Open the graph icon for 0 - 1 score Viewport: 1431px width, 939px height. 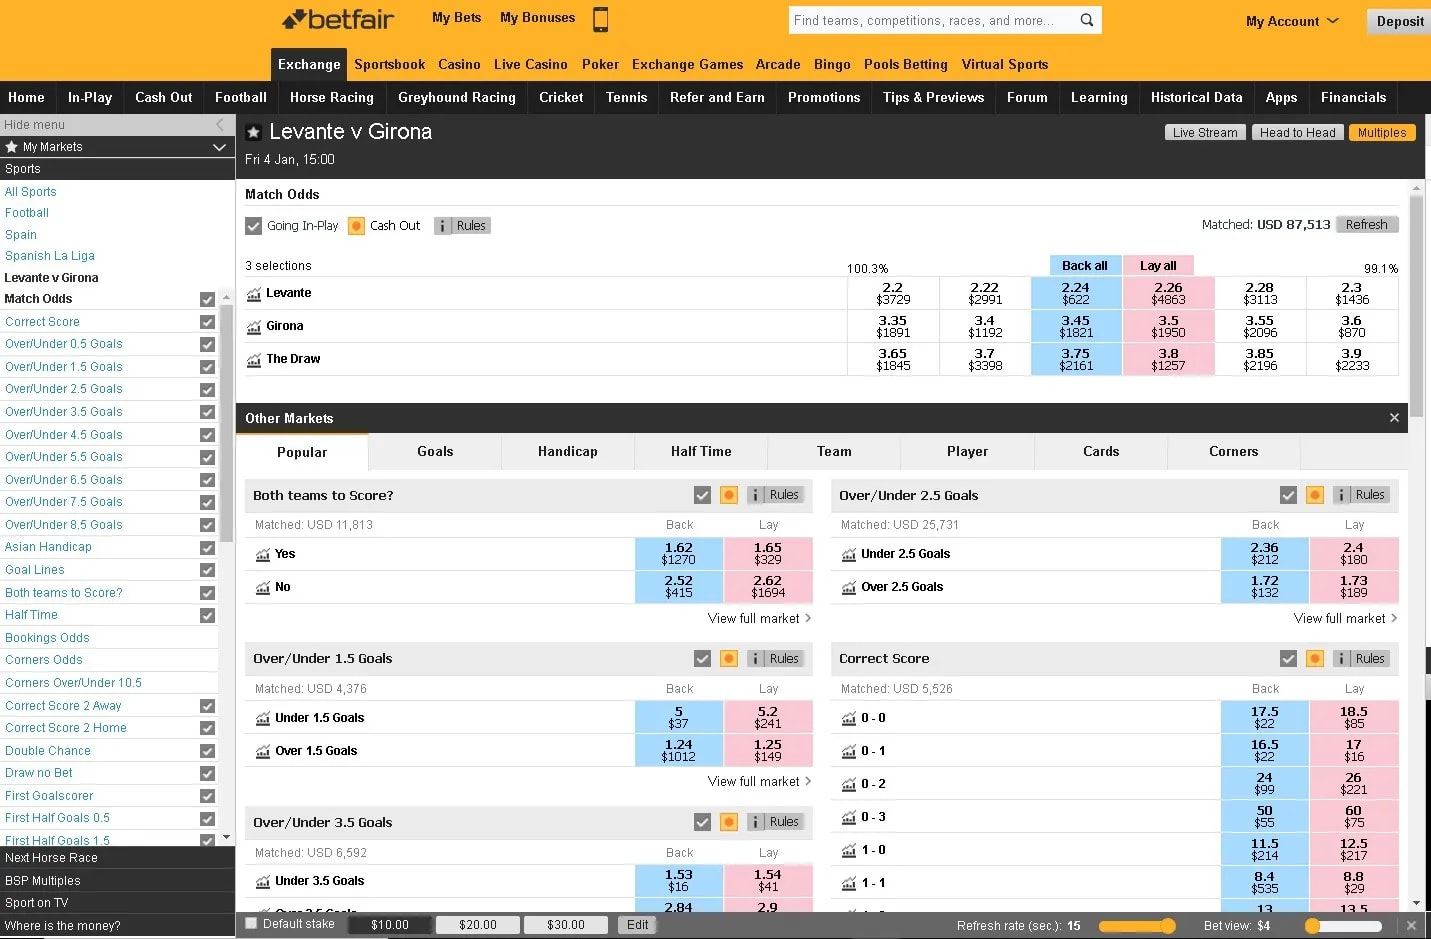point(849,752)
